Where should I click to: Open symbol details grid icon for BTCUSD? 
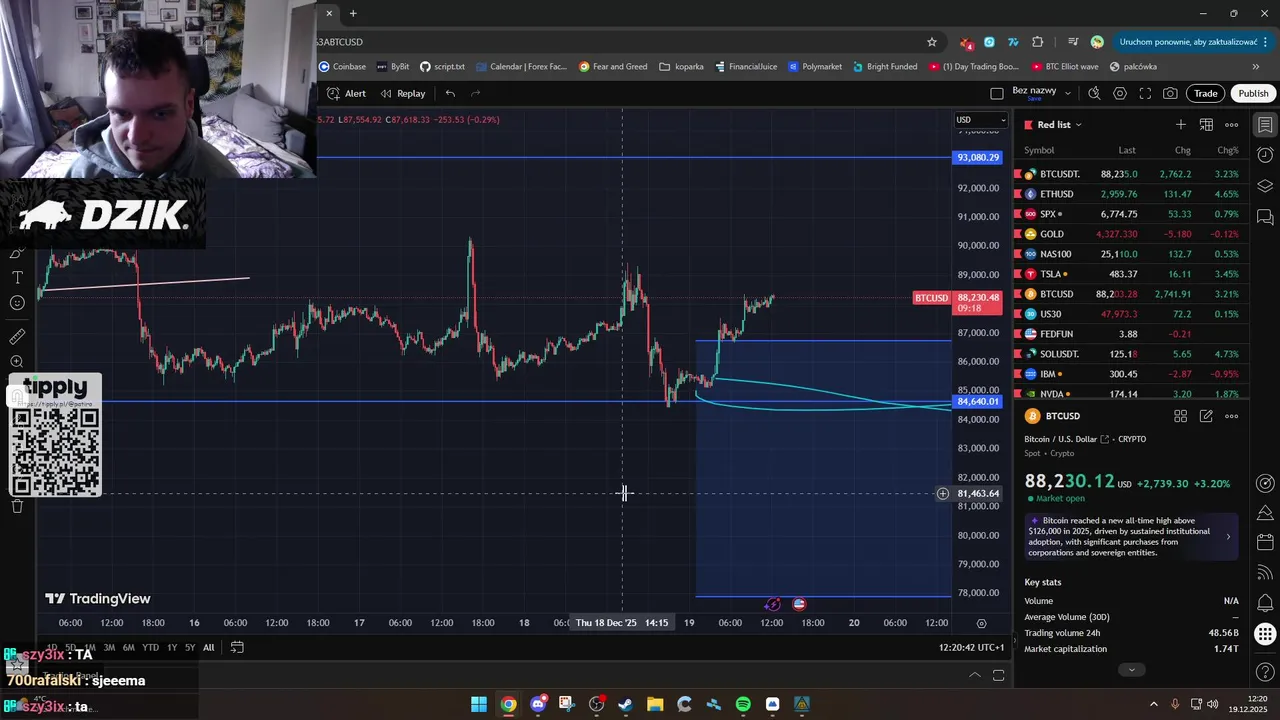pyautogui.click(x=1181, y=416)
